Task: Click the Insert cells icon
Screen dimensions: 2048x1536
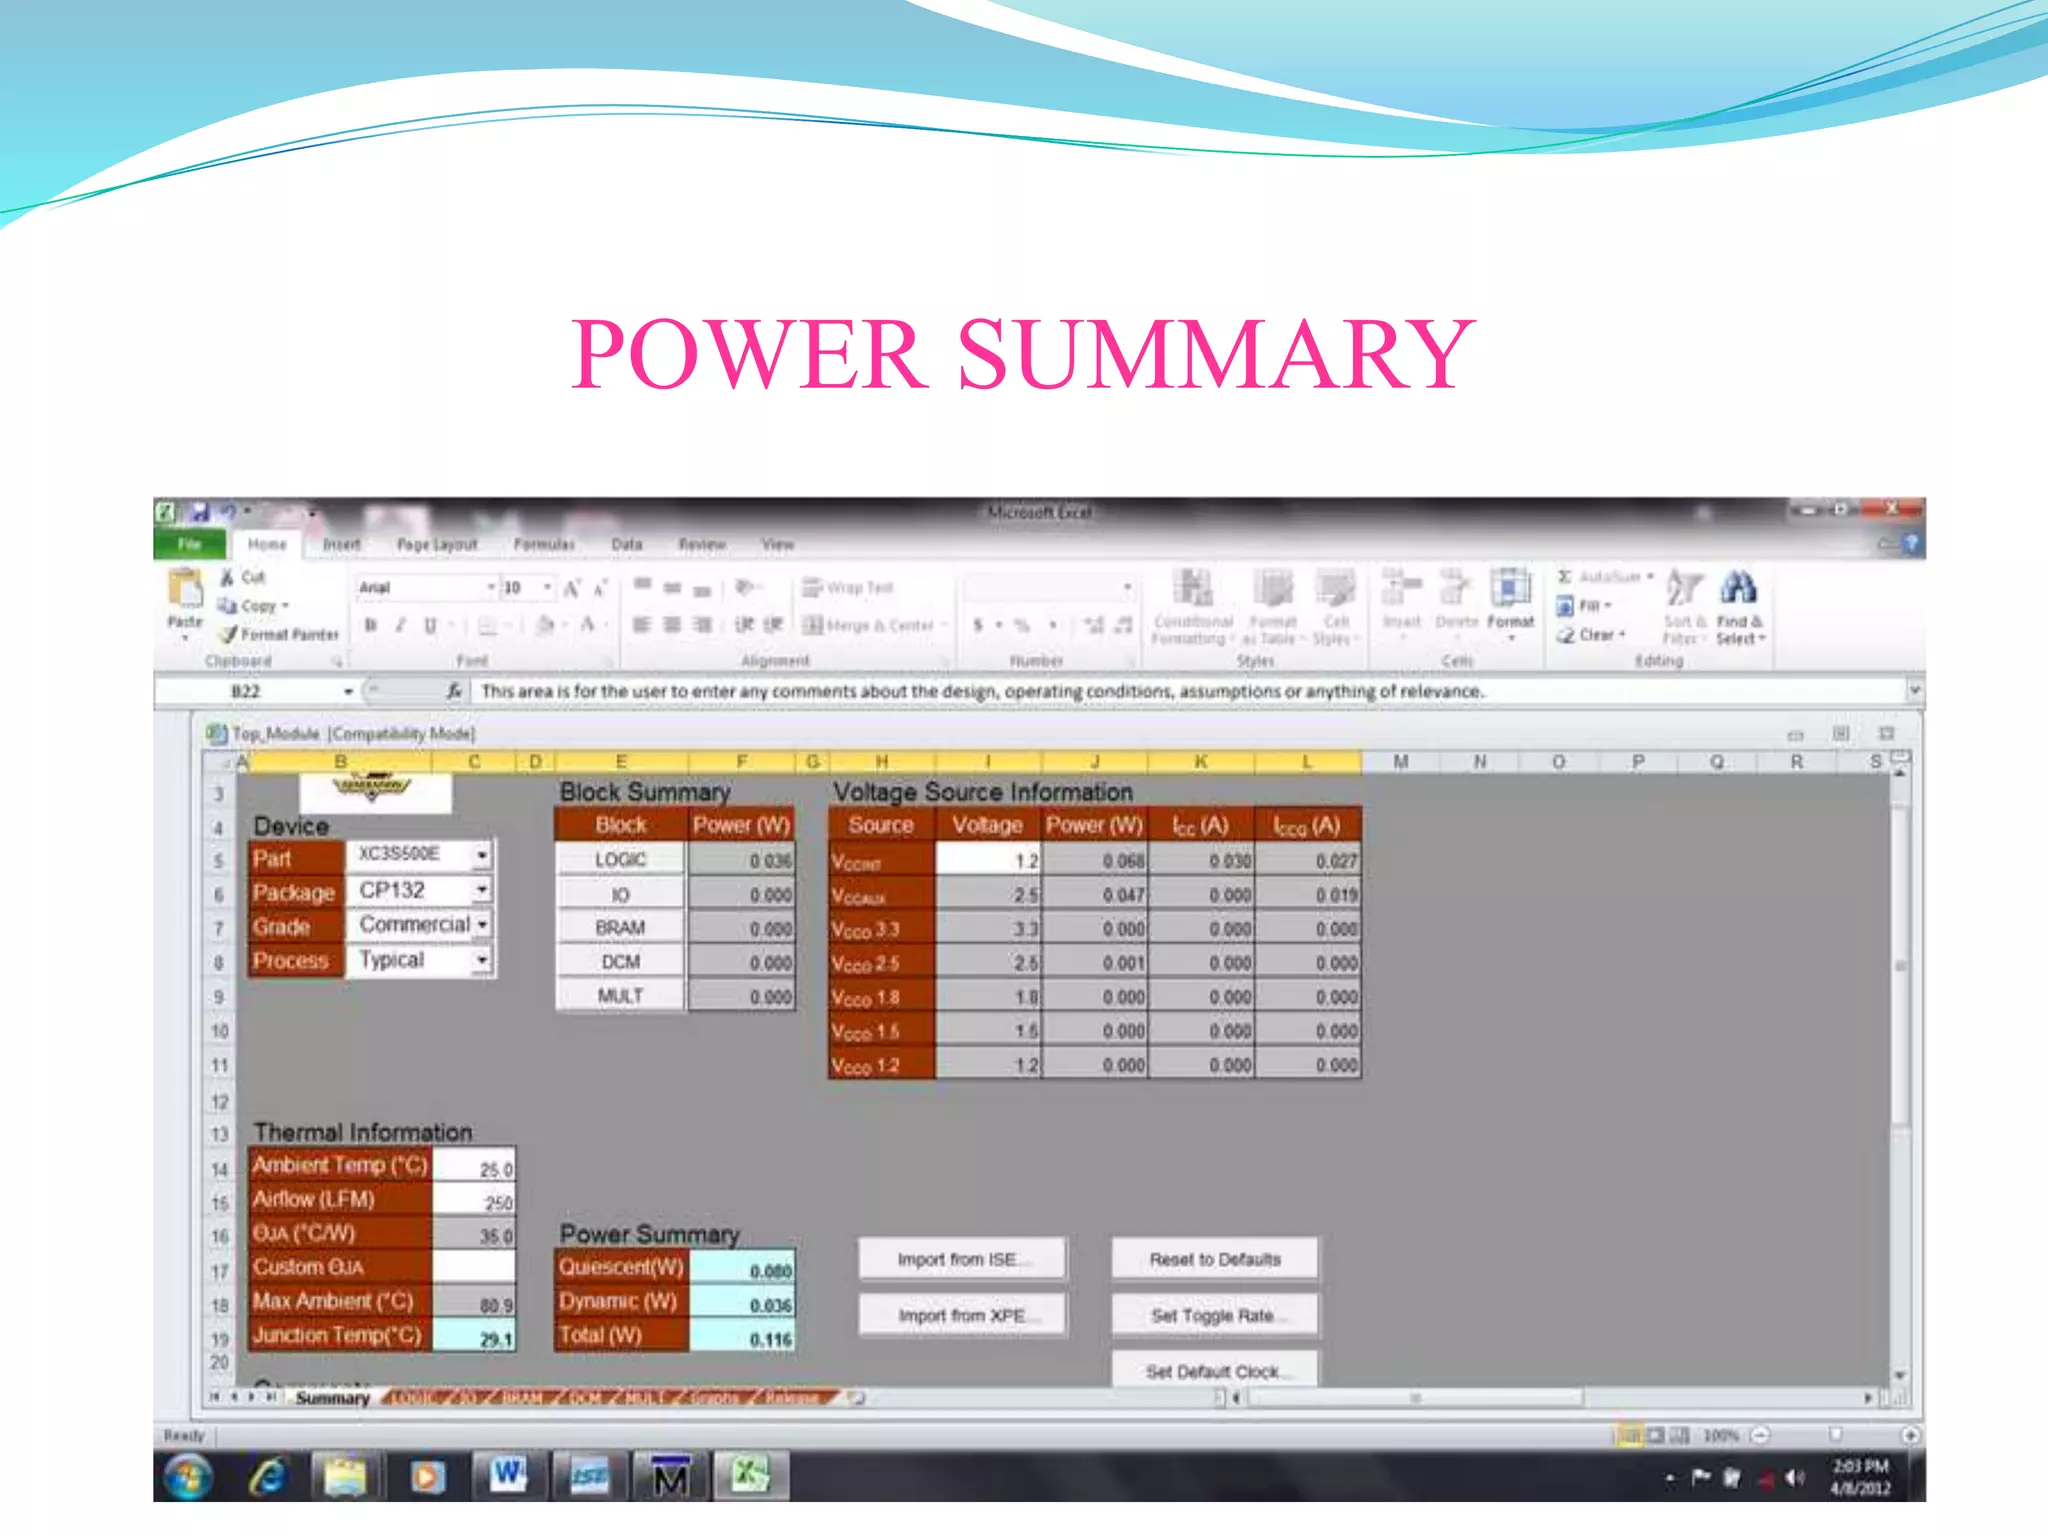Action: (x=1401, y=588)
